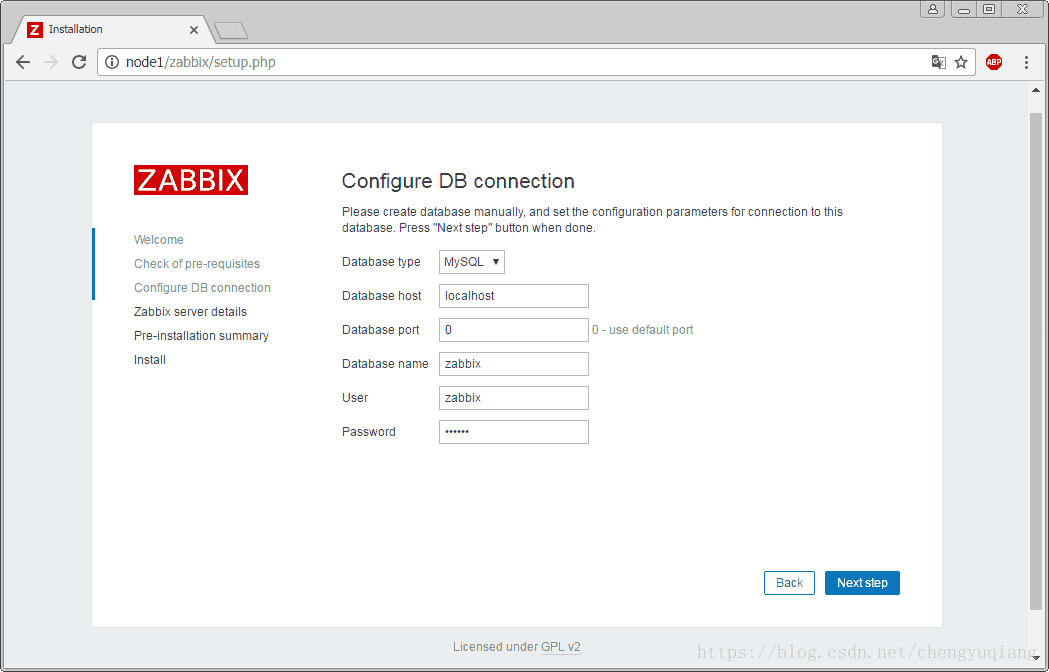Image resolution: width=1049 pixels, height=672 pixels.
Task: Select the Installation tab
Action: 110,29
